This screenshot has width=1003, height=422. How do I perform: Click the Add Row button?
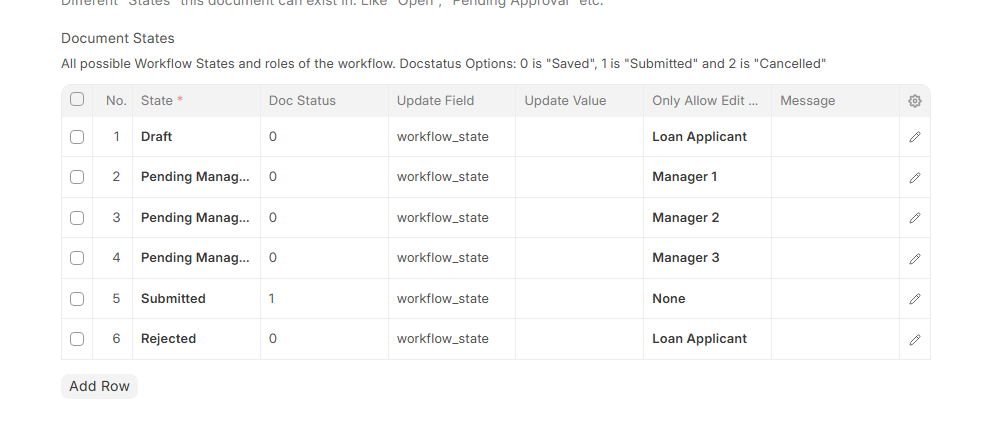point(99,386)
